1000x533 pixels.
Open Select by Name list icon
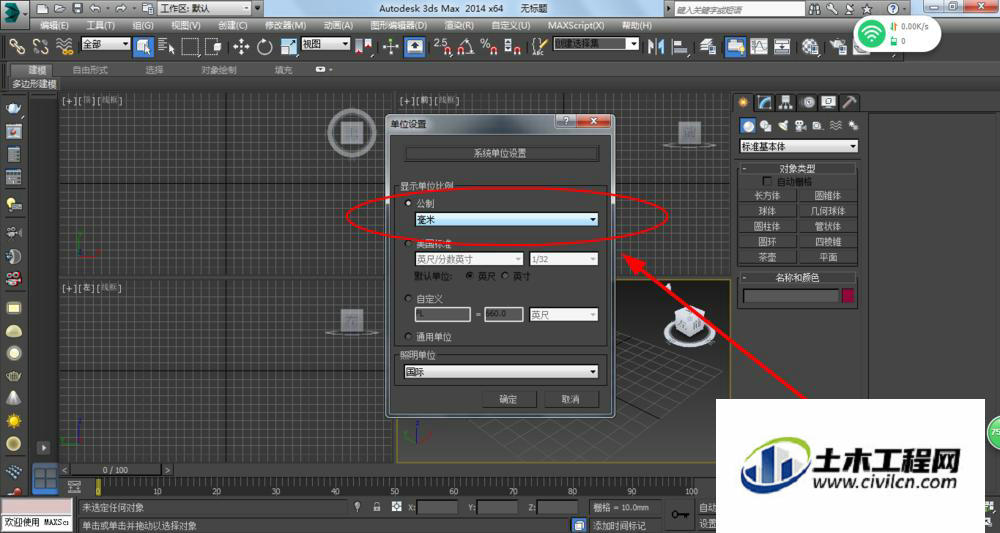click(166, 46)
